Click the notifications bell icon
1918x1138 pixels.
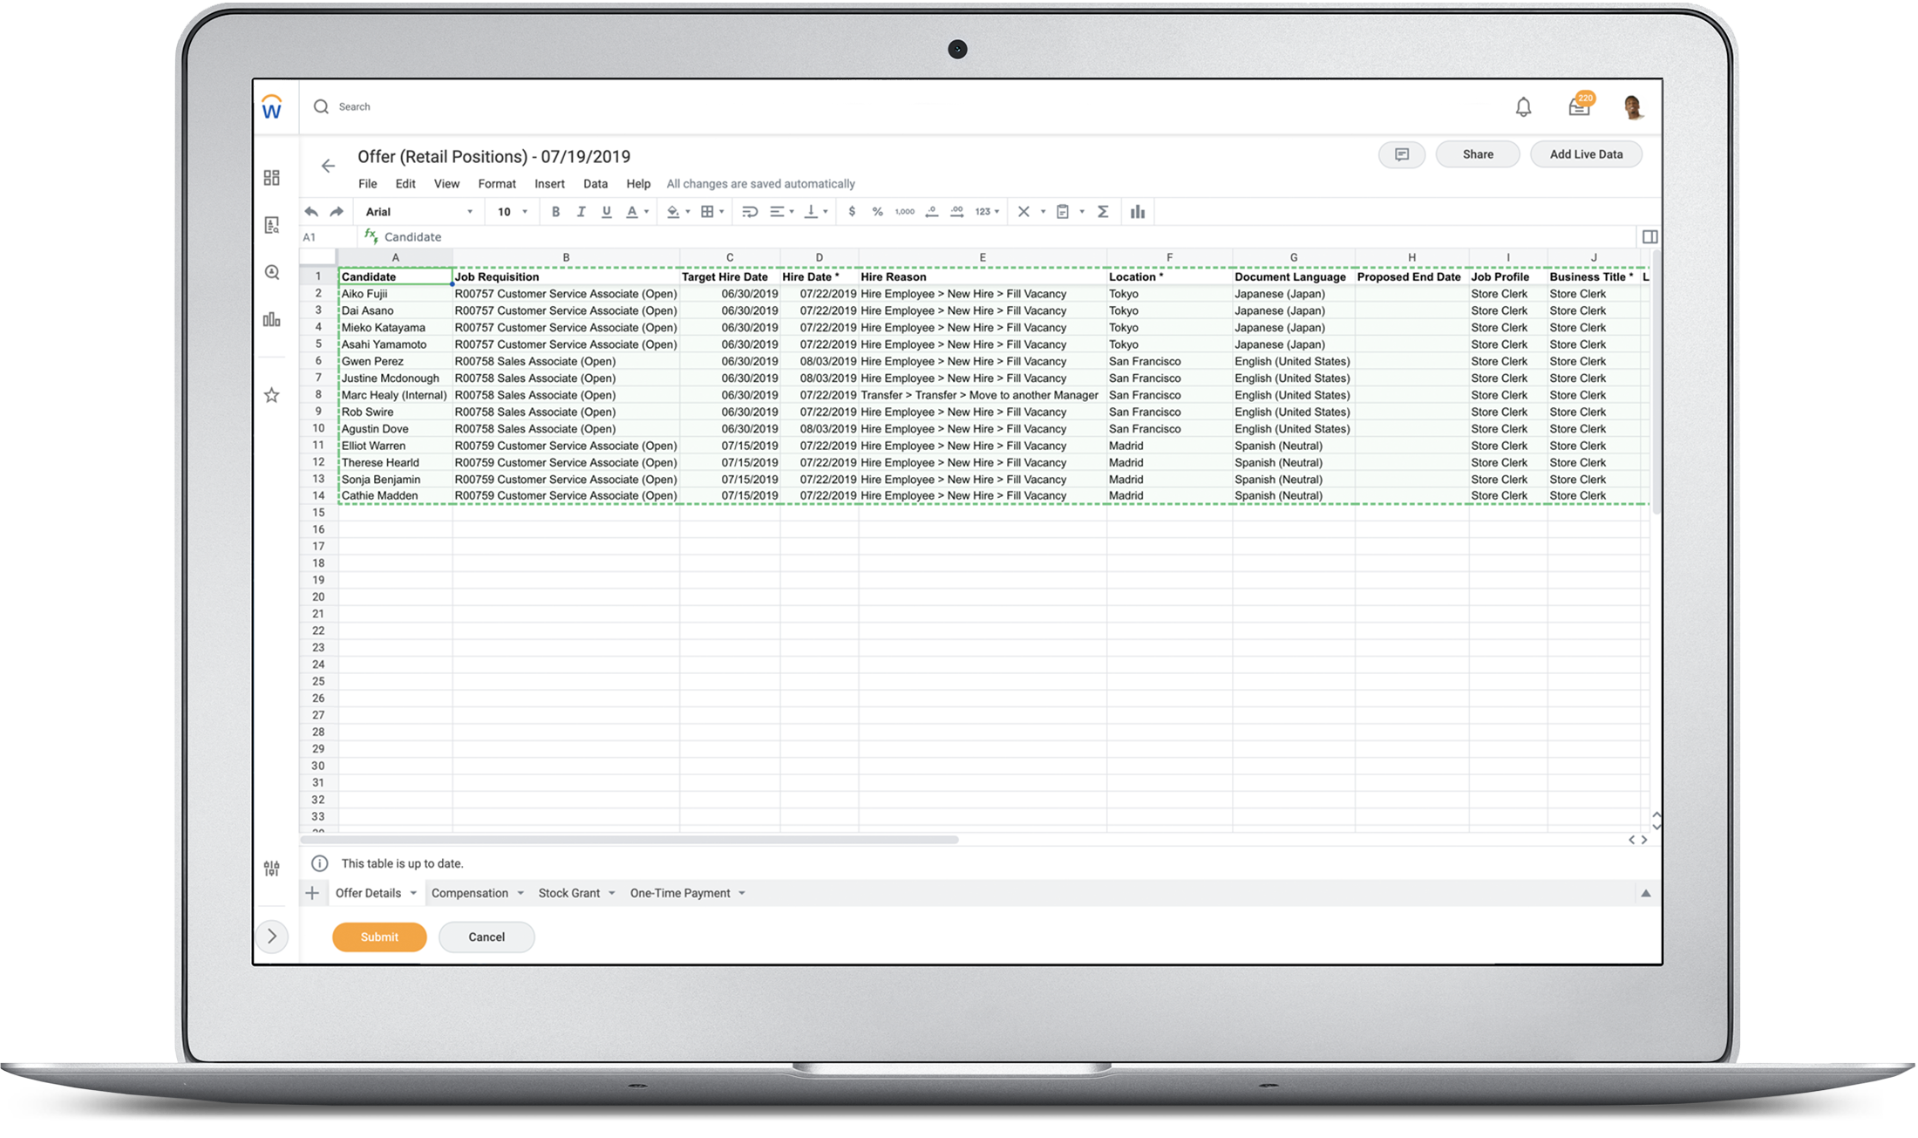(x=1523, y=106)
